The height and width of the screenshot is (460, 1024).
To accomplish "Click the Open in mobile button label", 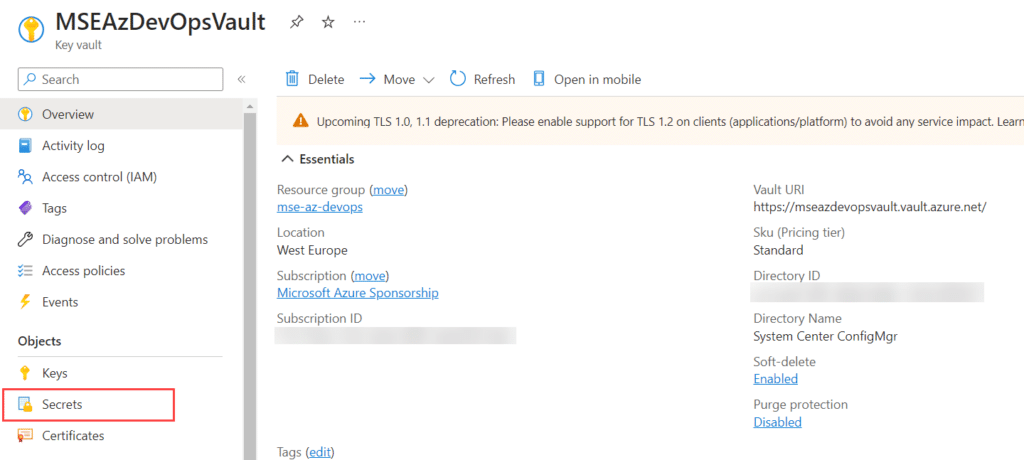I will pyautogui.click(x=598, y=80).
